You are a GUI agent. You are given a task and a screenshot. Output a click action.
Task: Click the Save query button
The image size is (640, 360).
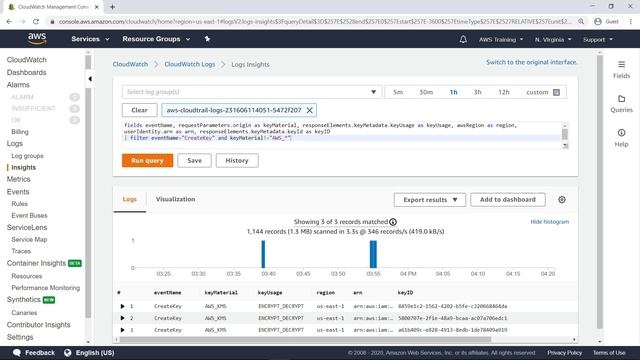(194, 160)
